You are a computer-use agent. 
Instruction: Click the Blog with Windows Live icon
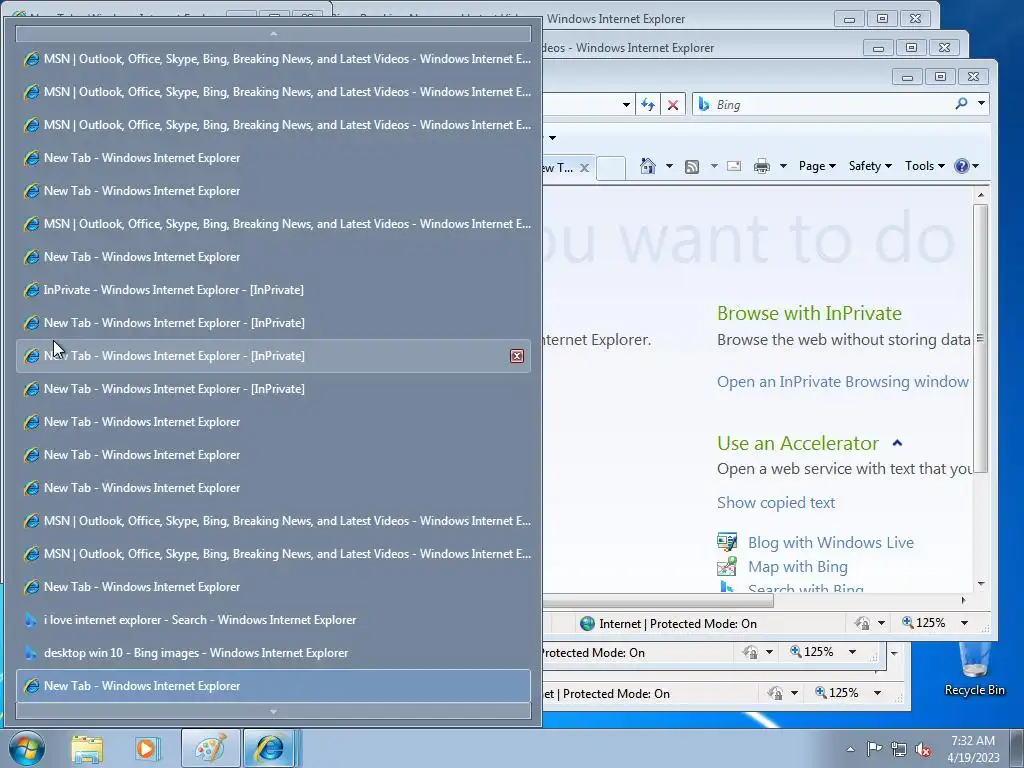(x=727, y=542)
